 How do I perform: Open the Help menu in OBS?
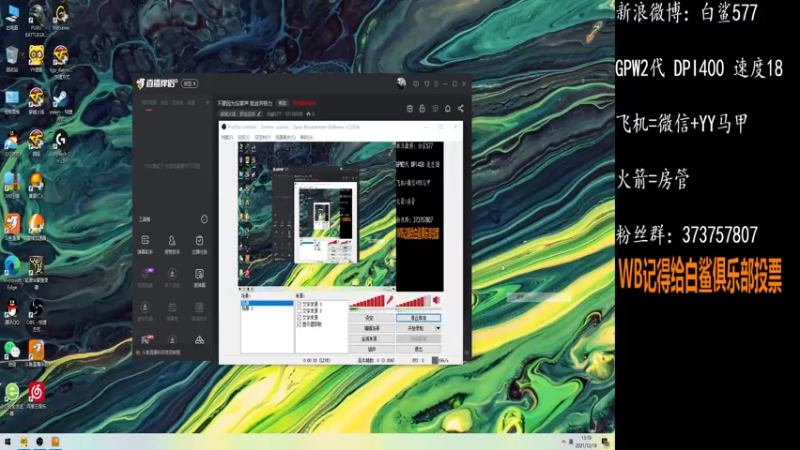(x=307, y=137)
